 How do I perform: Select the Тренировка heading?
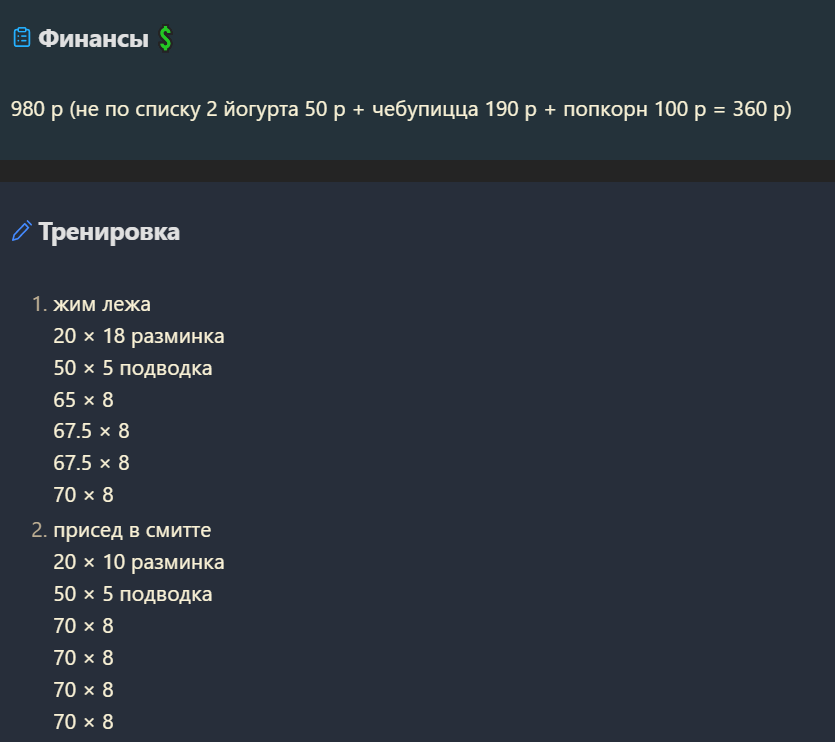pyautogui.click(x=109, y=232)
